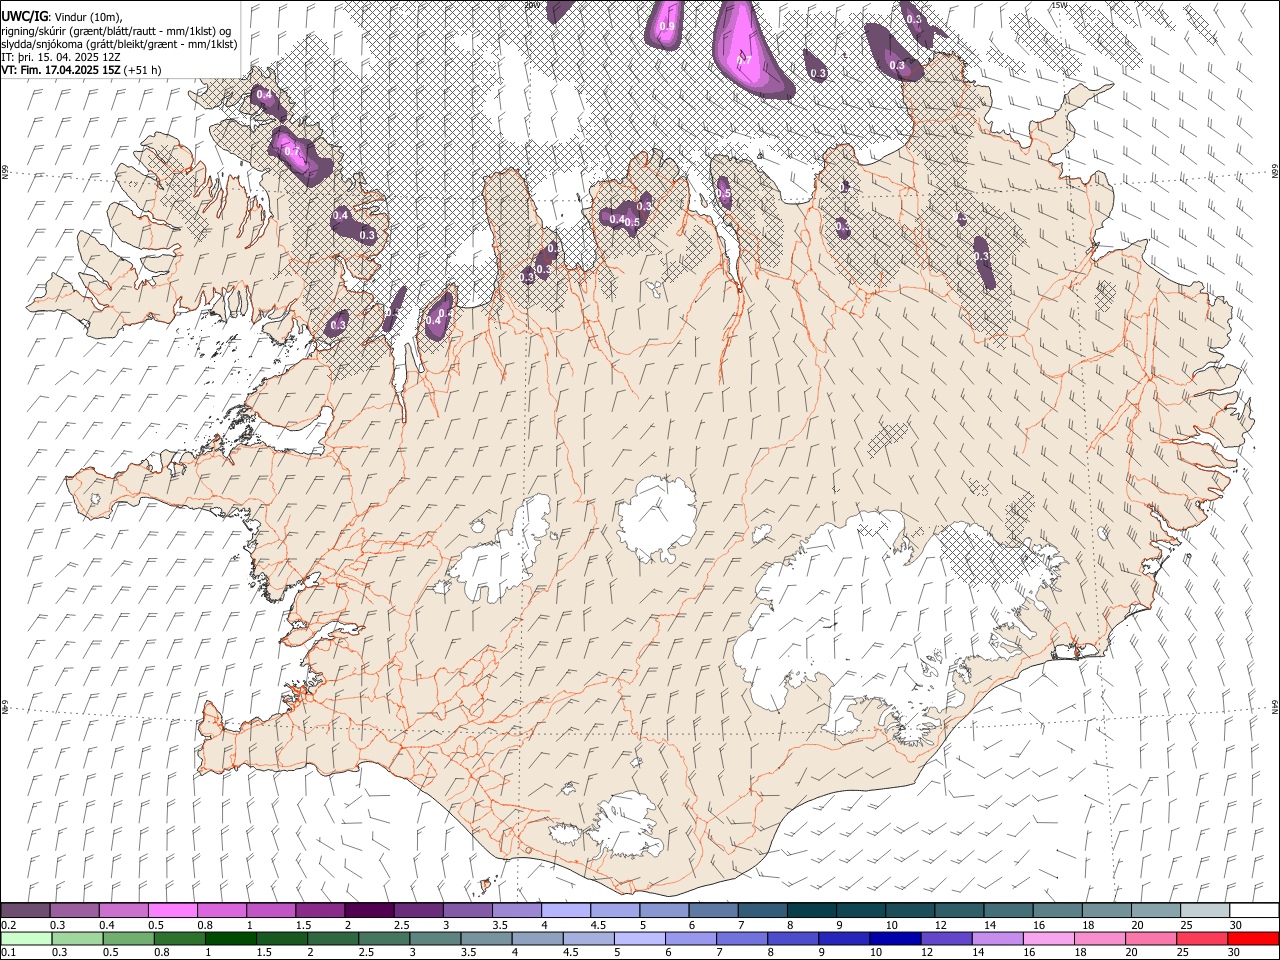Click the 20W longitude label
The image size is (1280, 960).
tap(532, 5)
